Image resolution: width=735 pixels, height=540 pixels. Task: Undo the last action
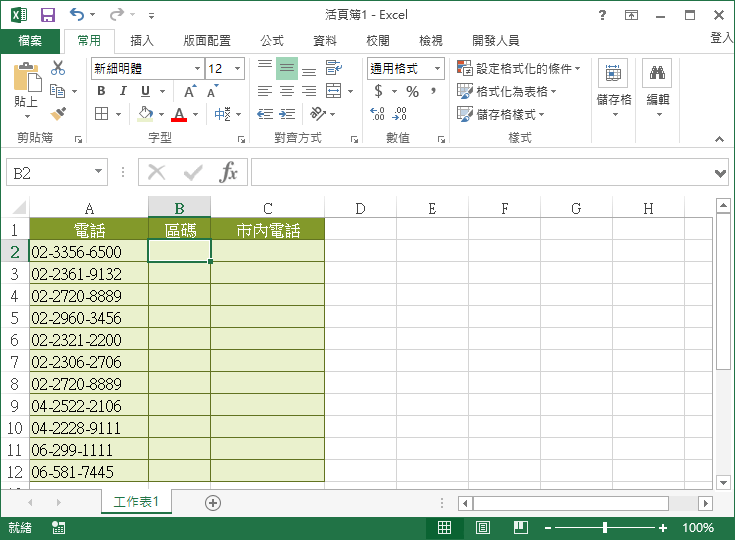tap(77, 15)
